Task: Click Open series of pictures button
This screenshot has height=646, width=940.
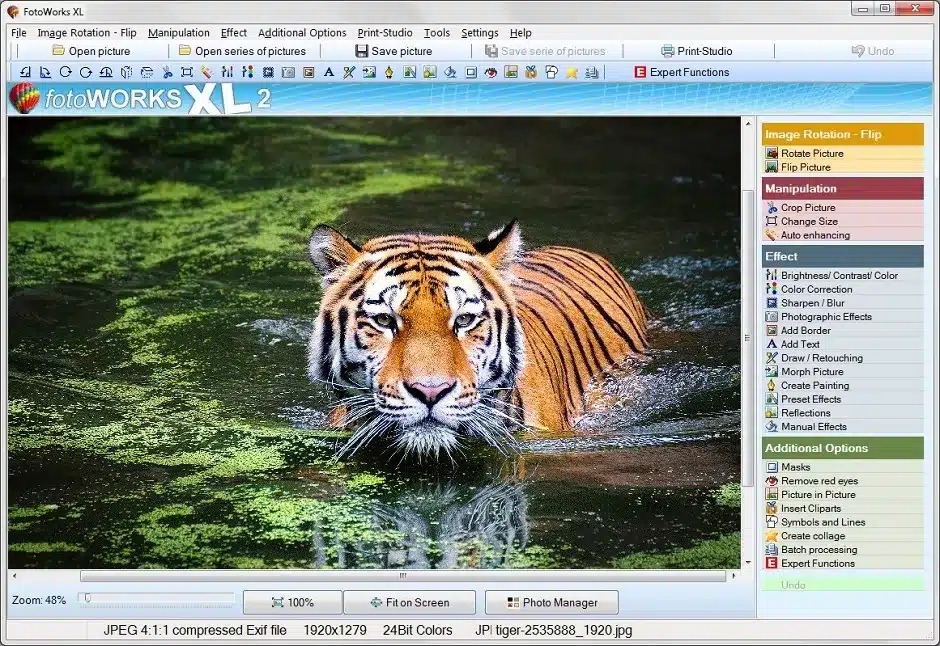Action: 243,51
